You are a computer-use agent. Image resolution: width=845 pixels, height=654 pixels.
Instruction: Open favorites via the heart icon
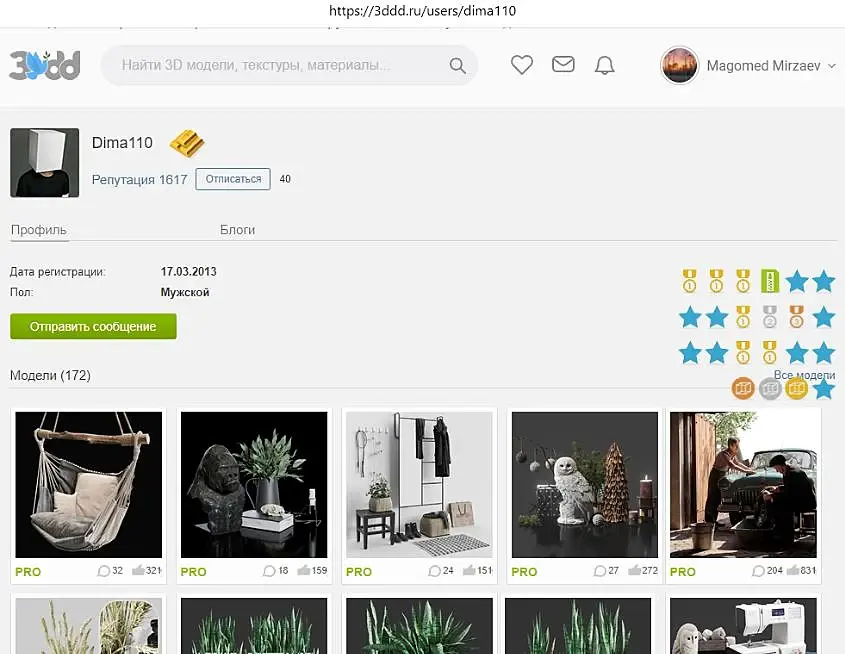click(522, 65)
